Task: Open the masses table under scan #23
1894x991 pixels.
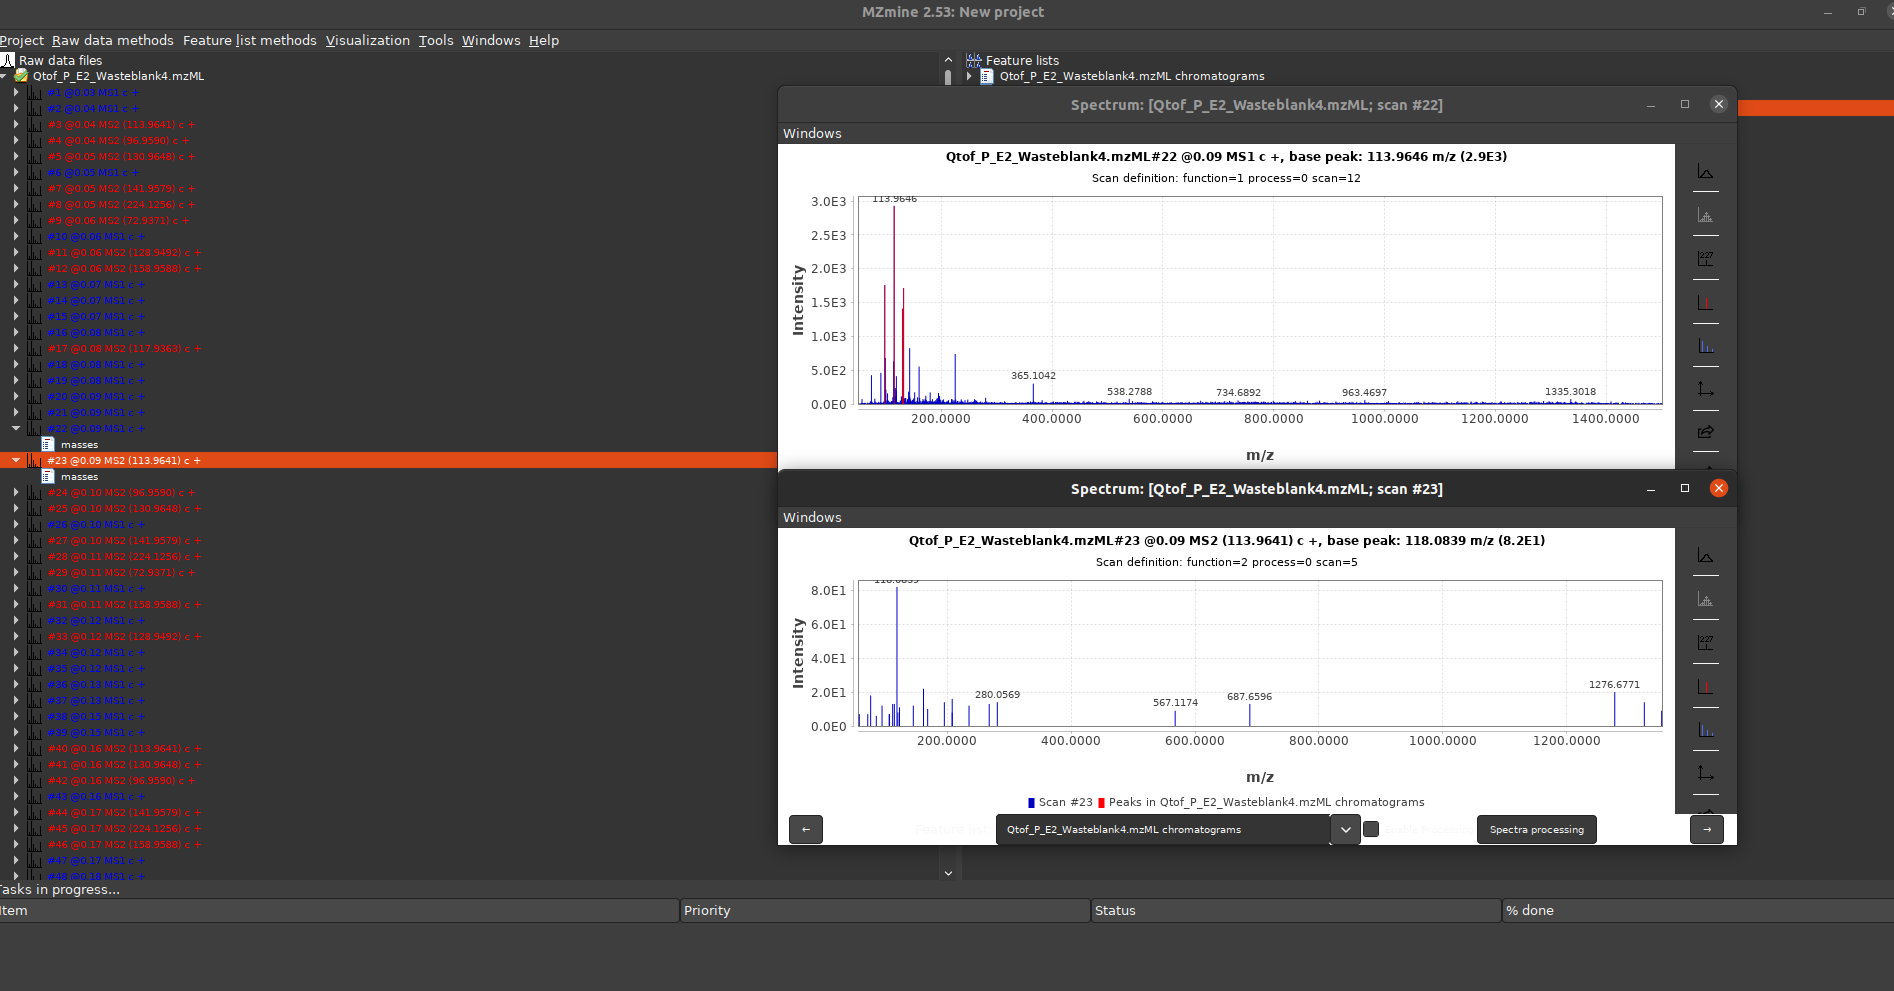Action: [x=79, y=476]
